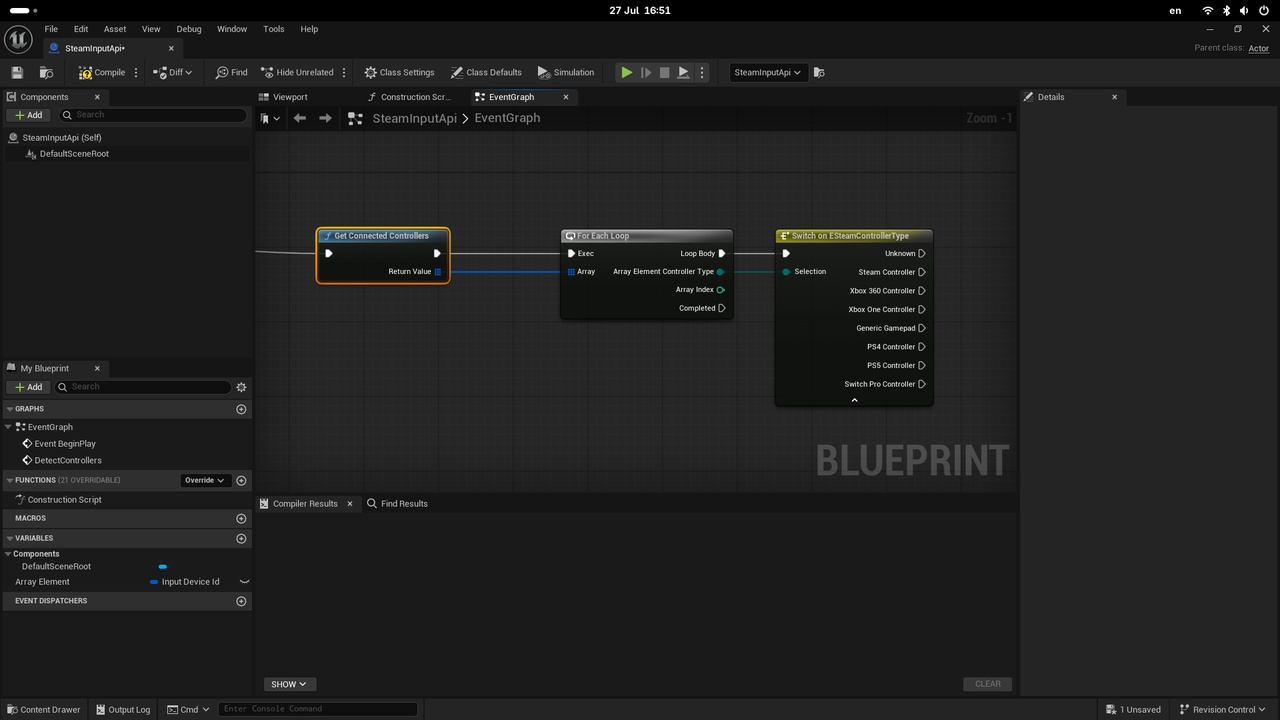Click the PS5 Controller exec output pin
The image size is (1280, 720).
pyautogui.click(x=922, y=366)
